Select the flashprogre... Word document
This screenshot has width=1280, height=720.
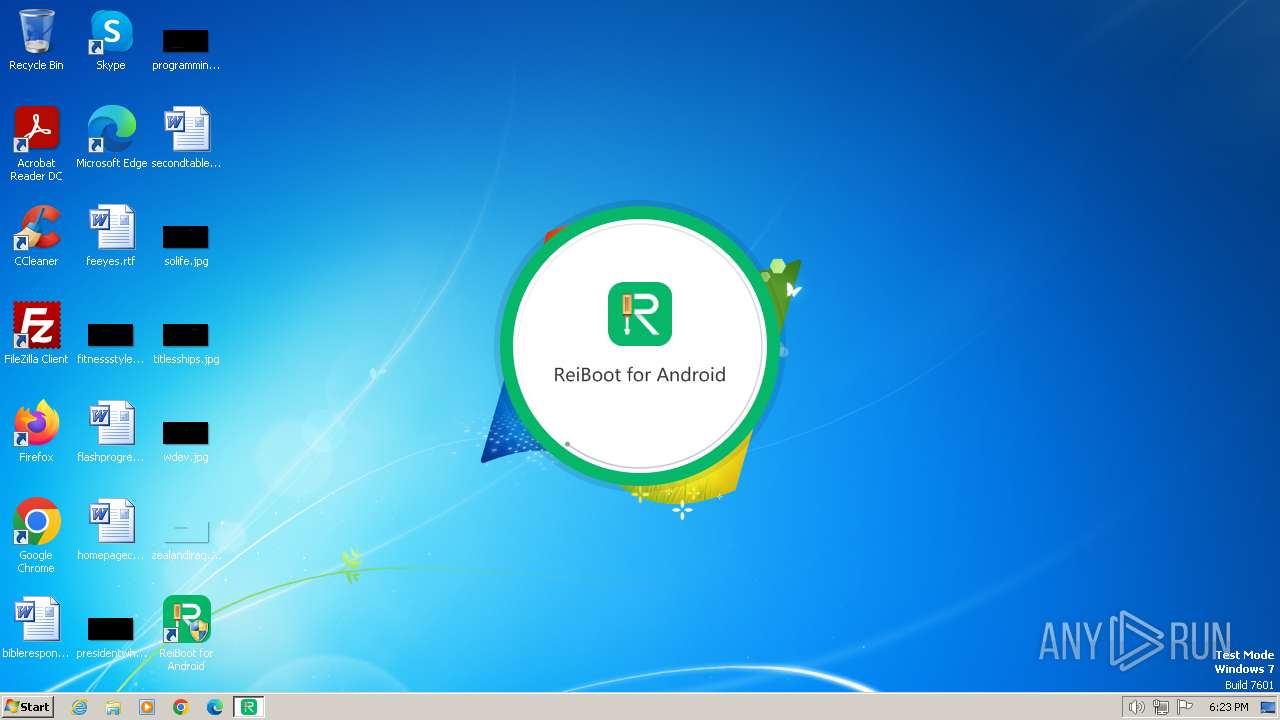(x=111, y=432)
